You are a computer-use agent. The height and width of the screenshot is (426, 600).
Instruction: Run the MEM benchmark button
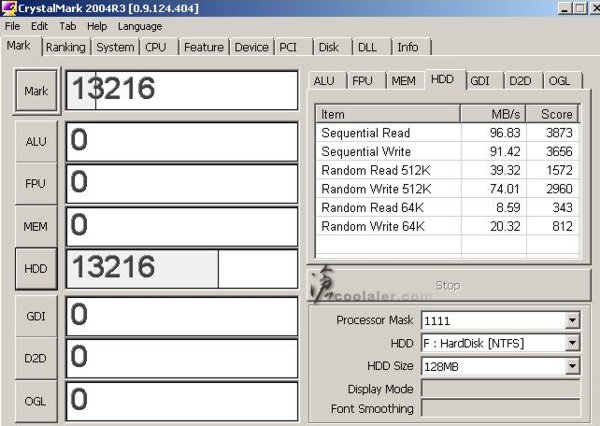pyautogui.click(x=36, y=227)
